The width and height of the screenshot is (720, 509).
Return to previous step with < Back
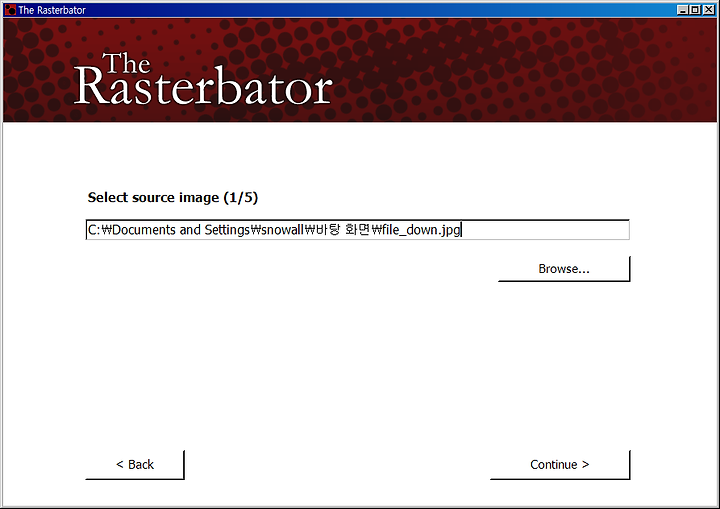(135, 465)
